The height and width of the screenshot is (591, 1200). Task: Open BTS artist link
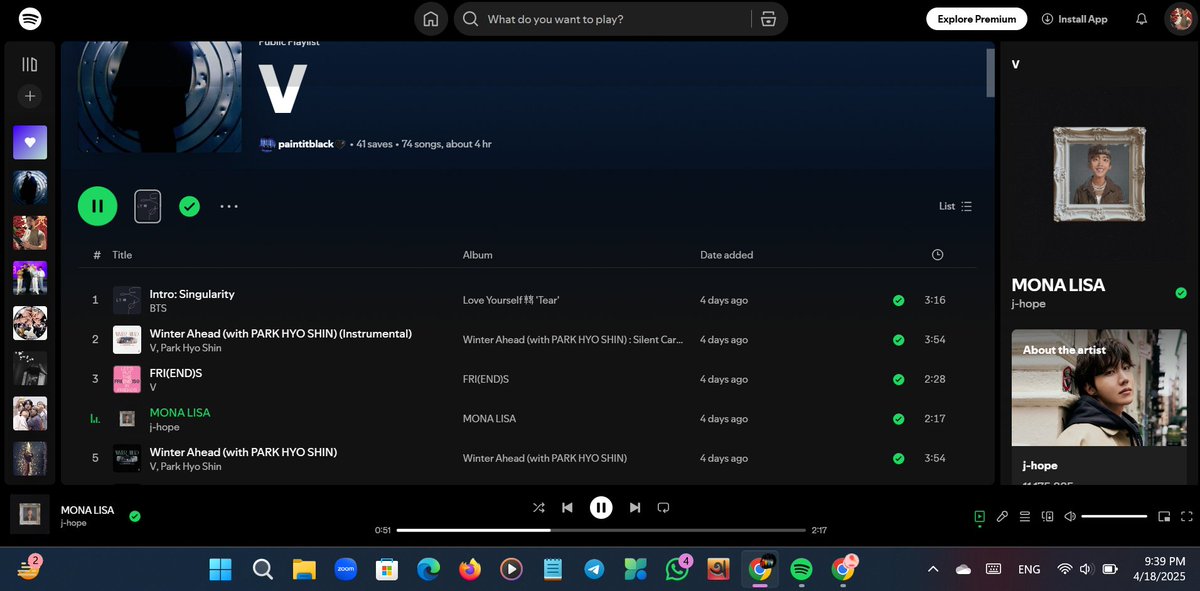[x=158, y=308]
